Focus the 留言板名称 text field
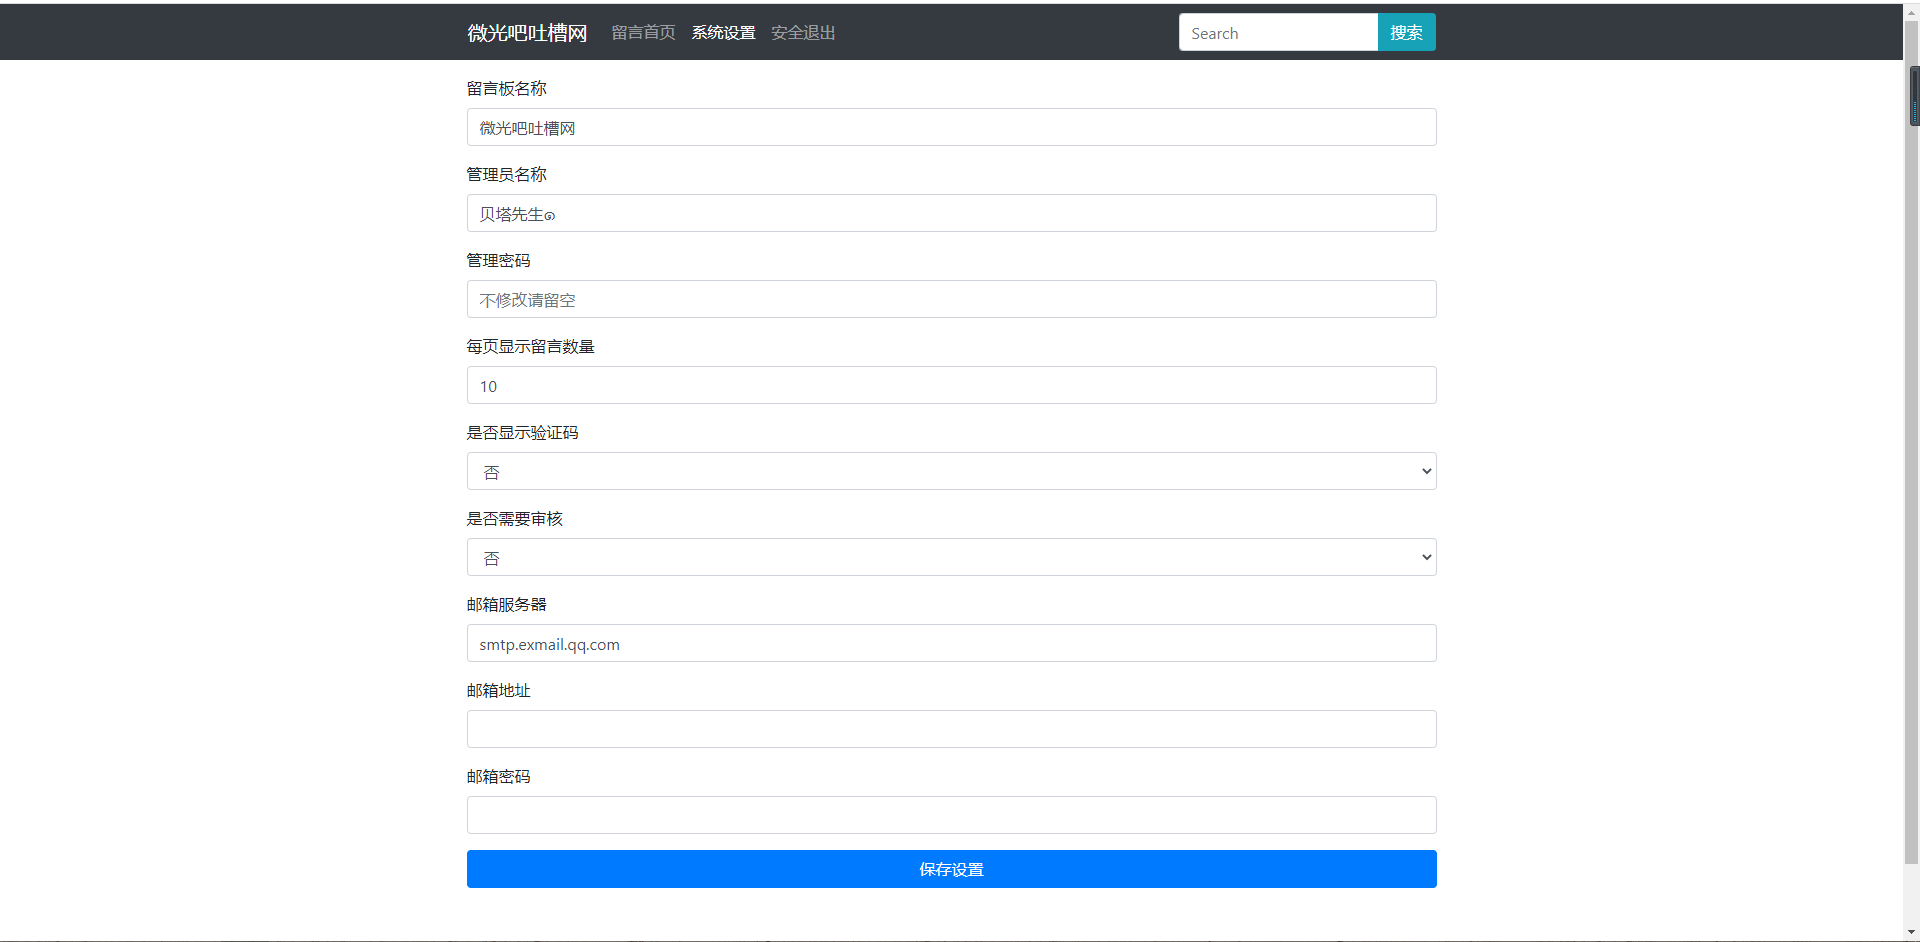This screenshot has width=1920, height=942. [950, 126]
